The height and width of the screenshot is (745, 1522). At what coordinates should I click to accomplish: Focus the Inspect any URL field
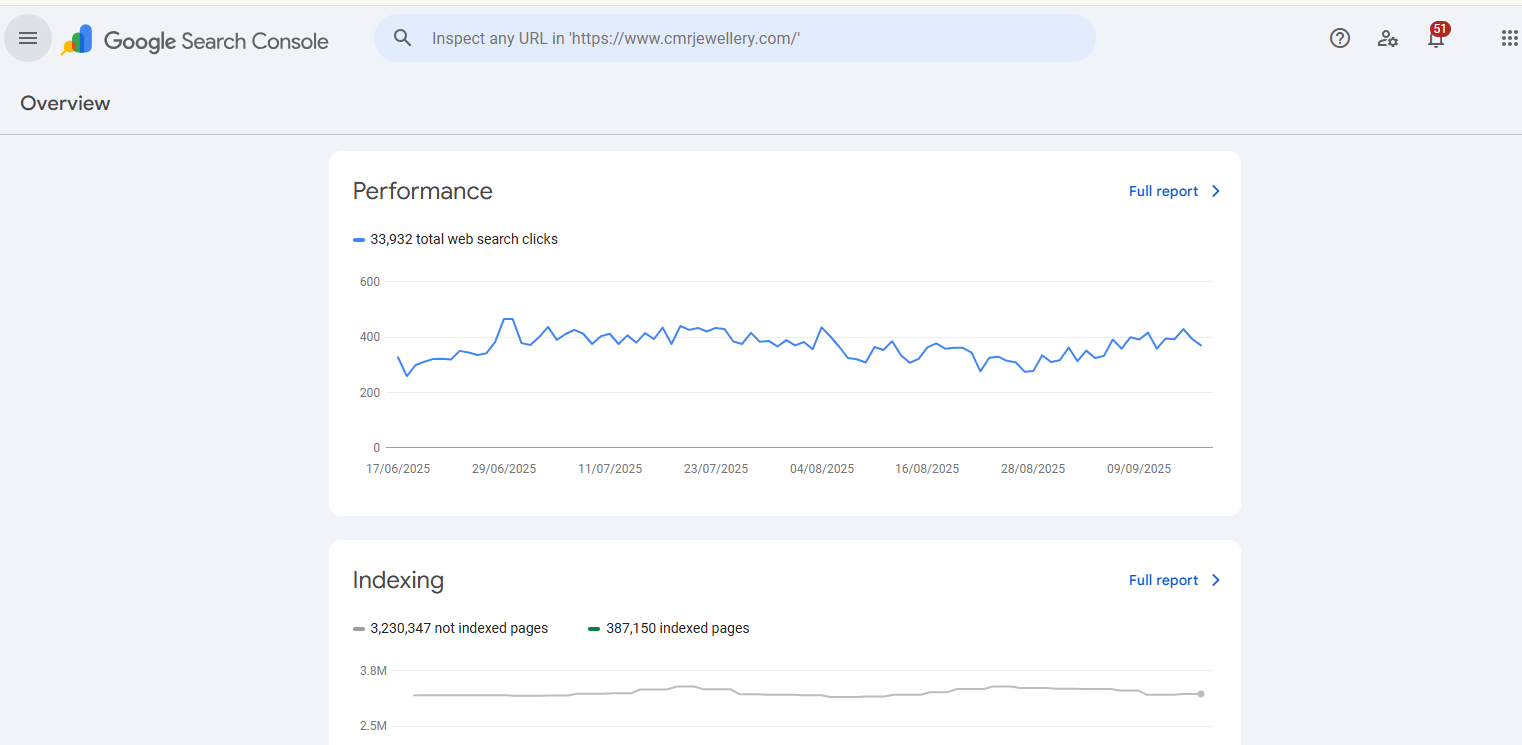pos(740,39)
